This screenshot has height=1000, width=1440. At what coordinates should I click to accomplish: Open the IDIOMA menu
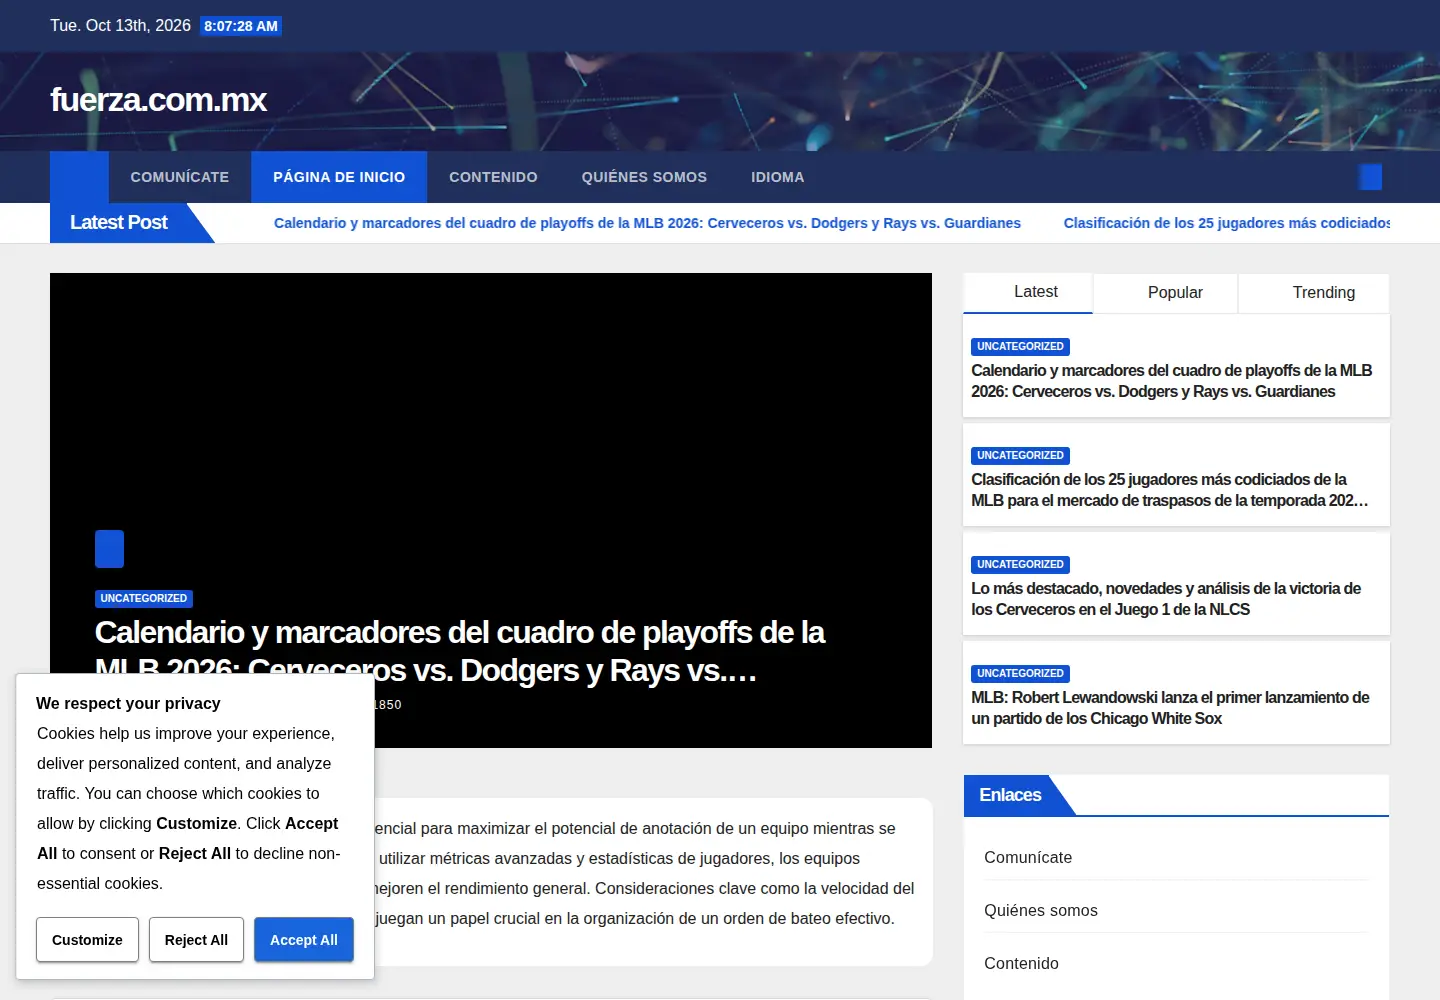click(778, 177)
